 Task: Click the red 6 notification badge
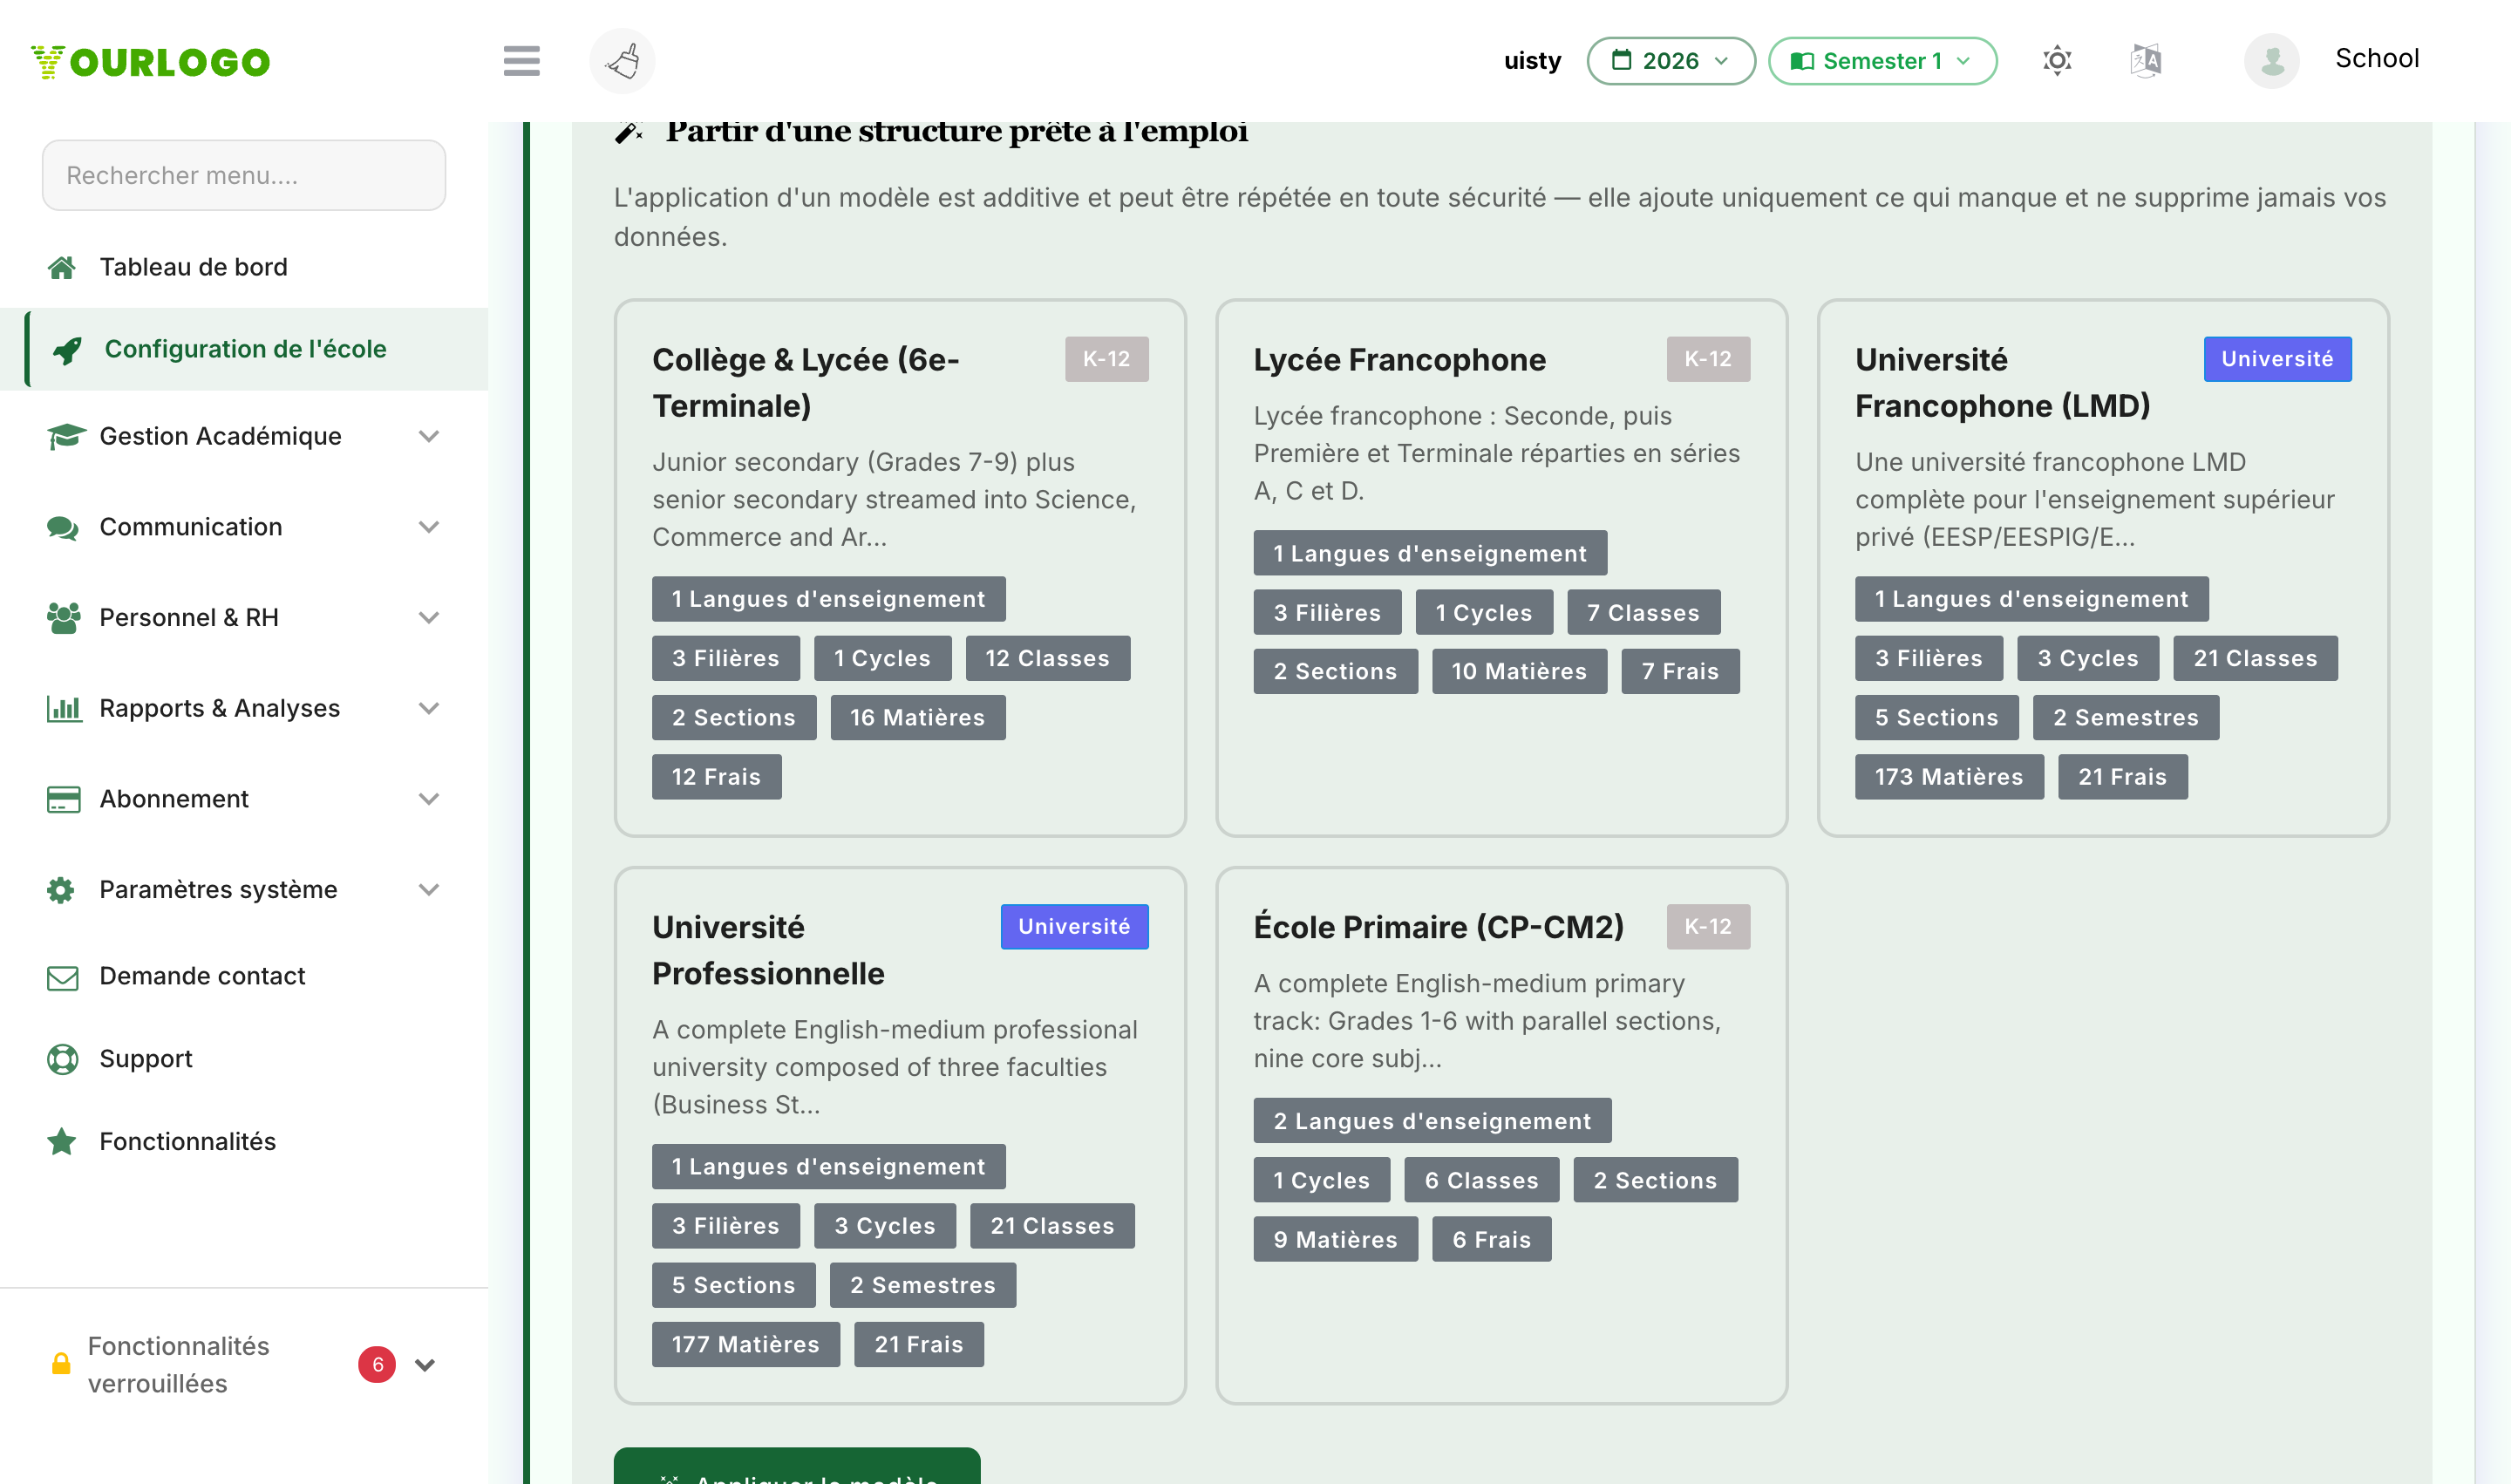click(377, 1364)
